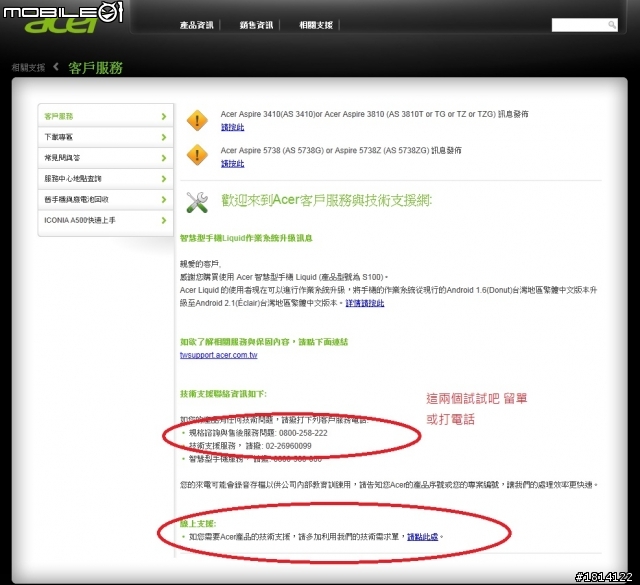Click the Acer logo in header

61,26
